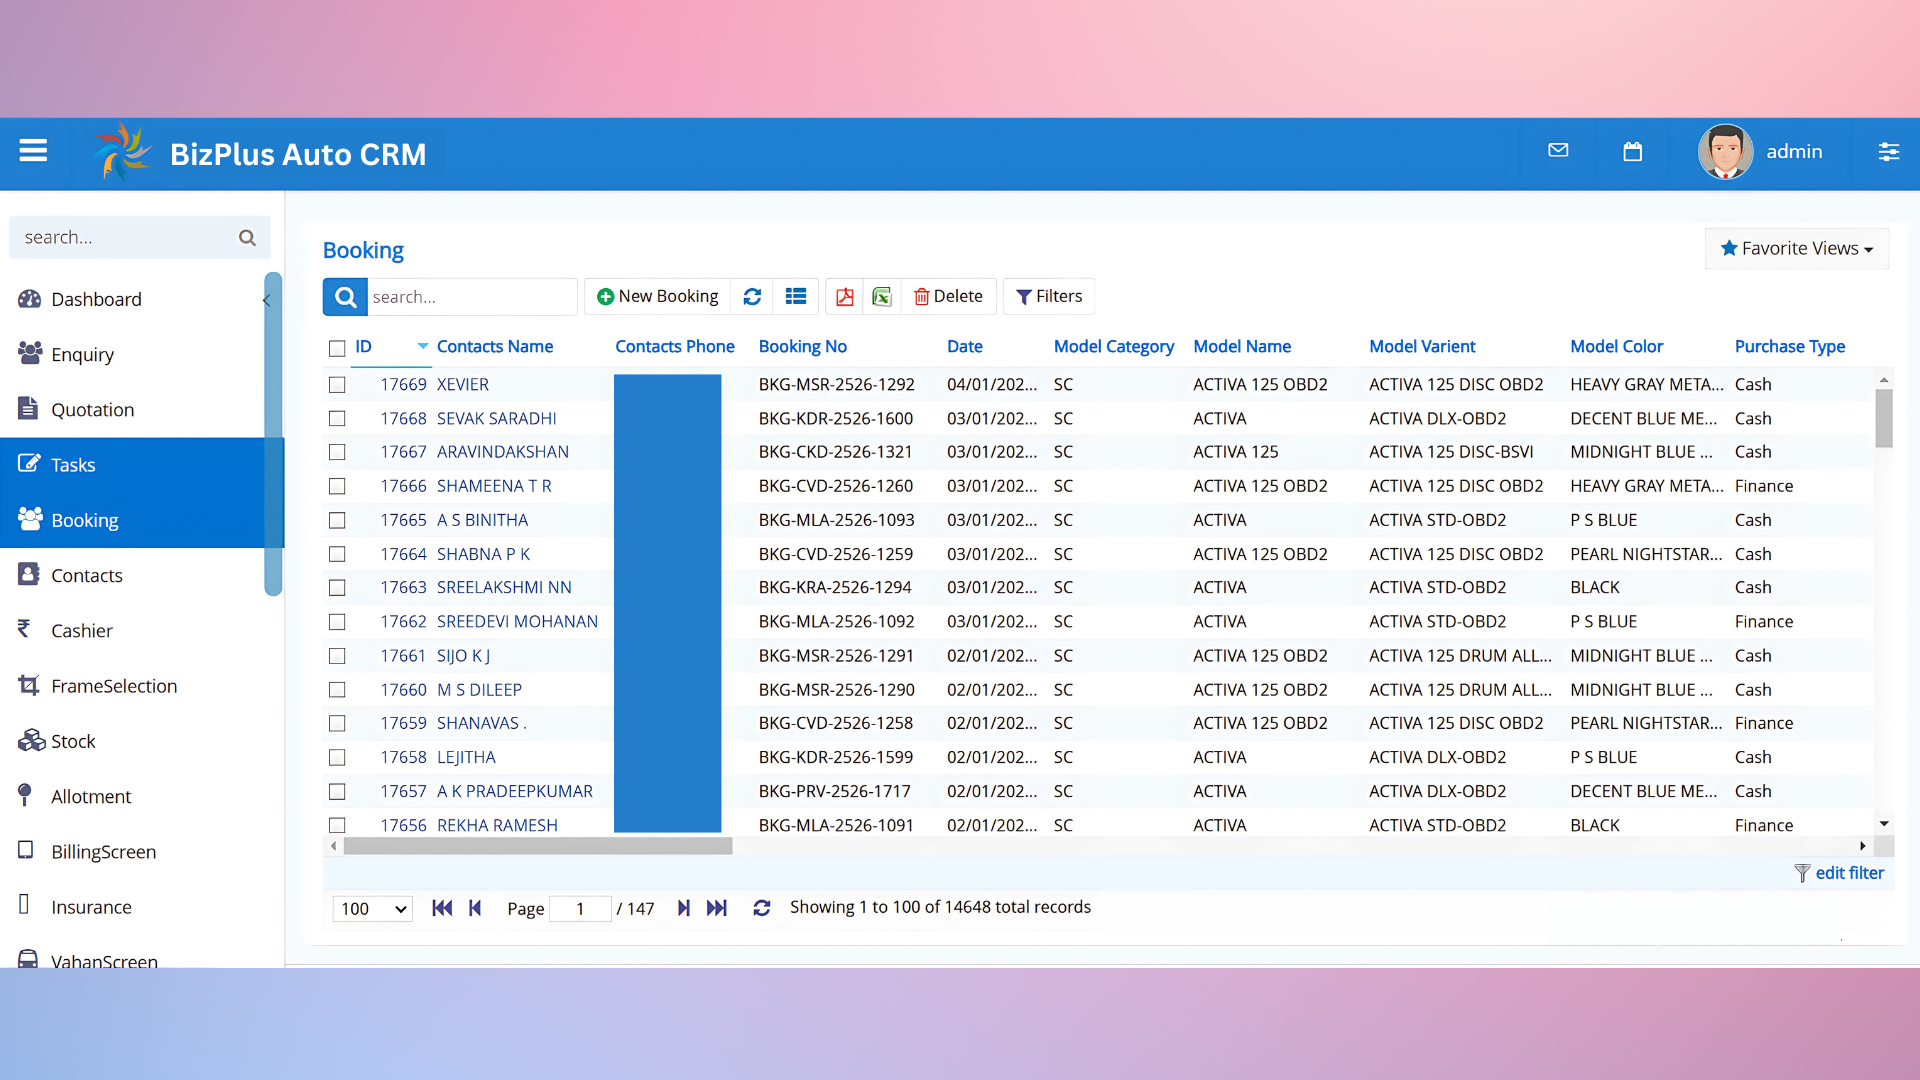1920x1080 pixels.
Task: Click the Enquiry people icon
Action: [x=30, y=353]
